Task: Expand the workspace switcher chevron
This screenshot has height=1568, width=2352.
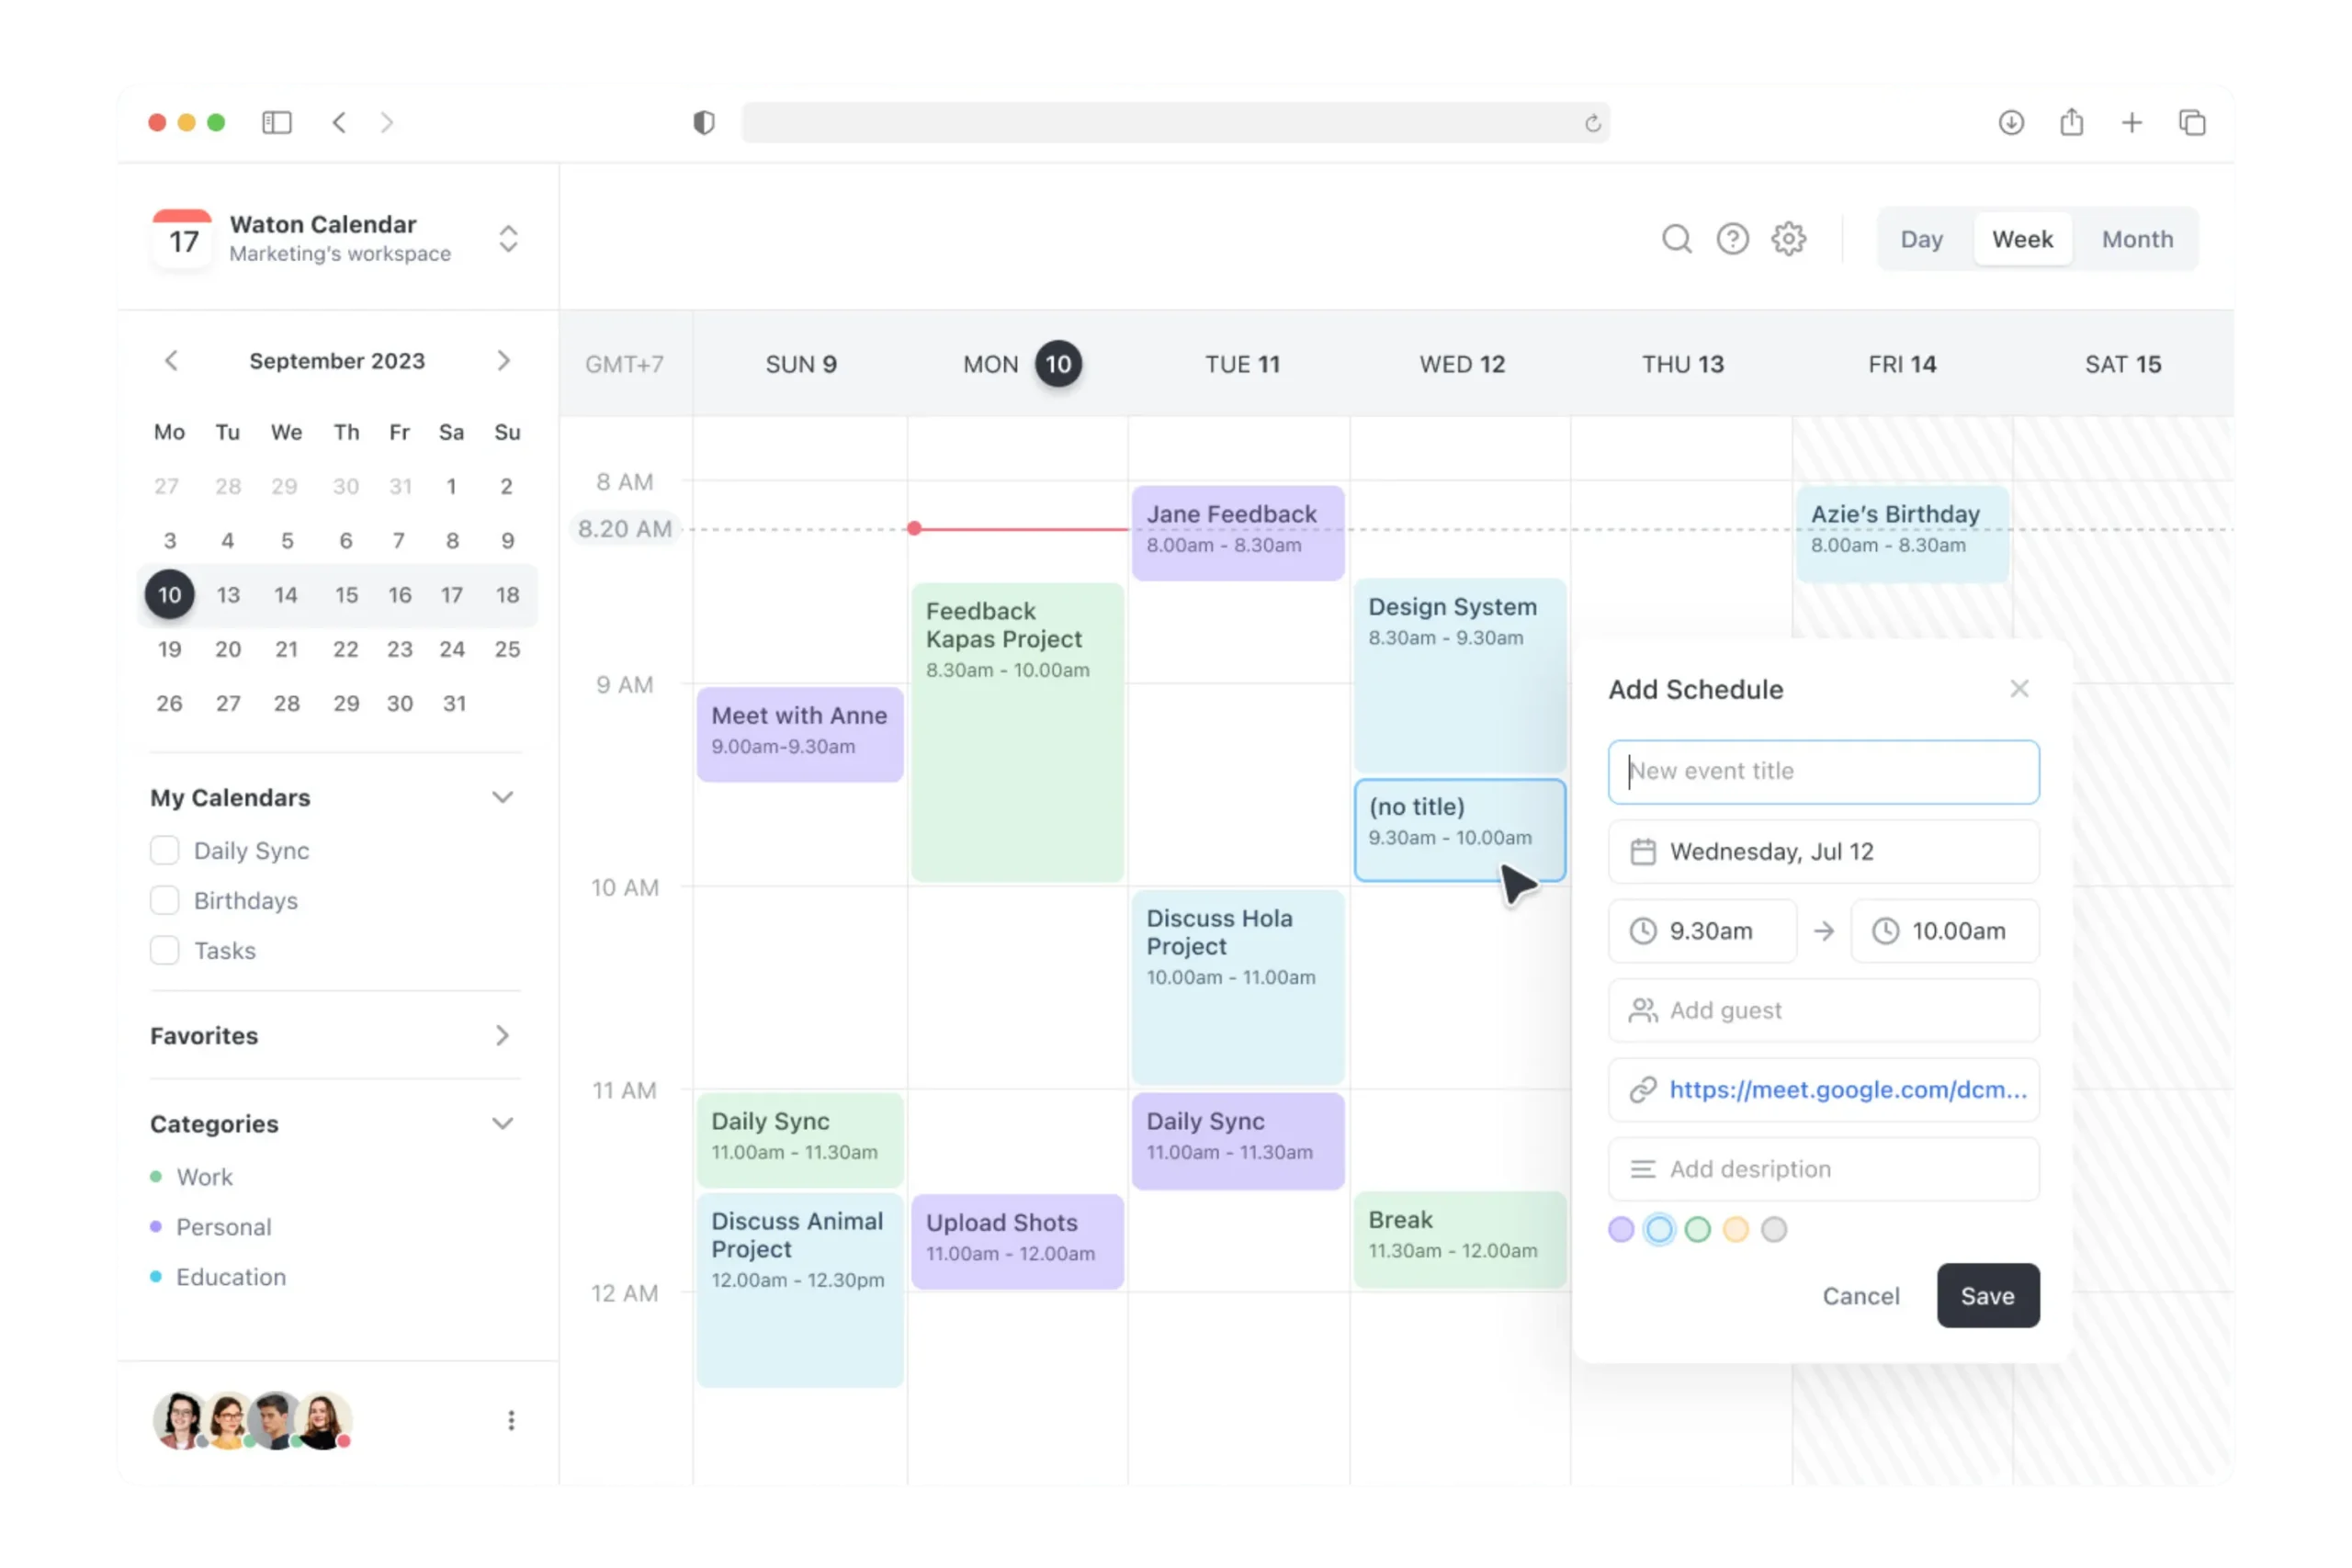Action: (508, 238)
